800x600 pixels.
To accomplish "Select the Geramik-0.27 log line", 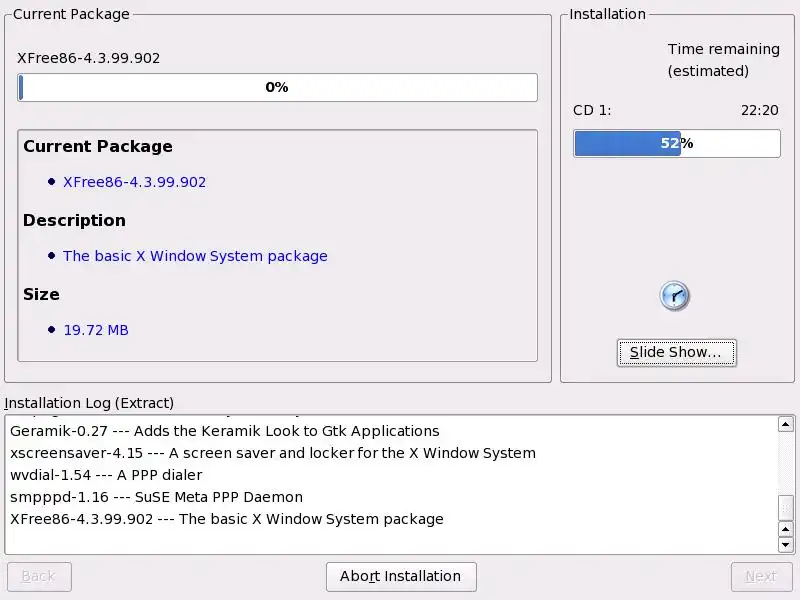I will coord(224,431).
